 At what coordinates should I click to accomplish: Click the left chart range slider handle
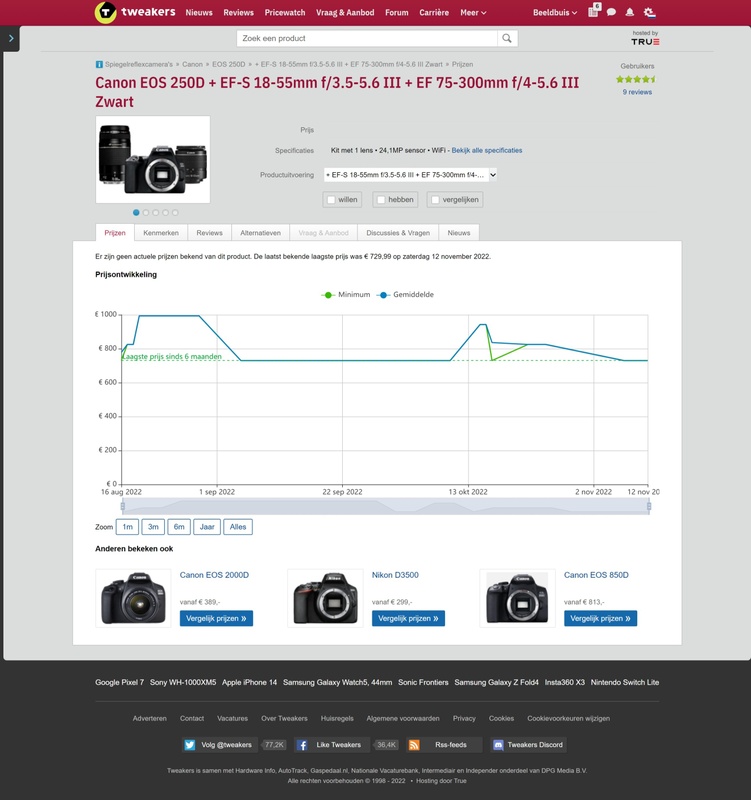(x=123, y=506)
